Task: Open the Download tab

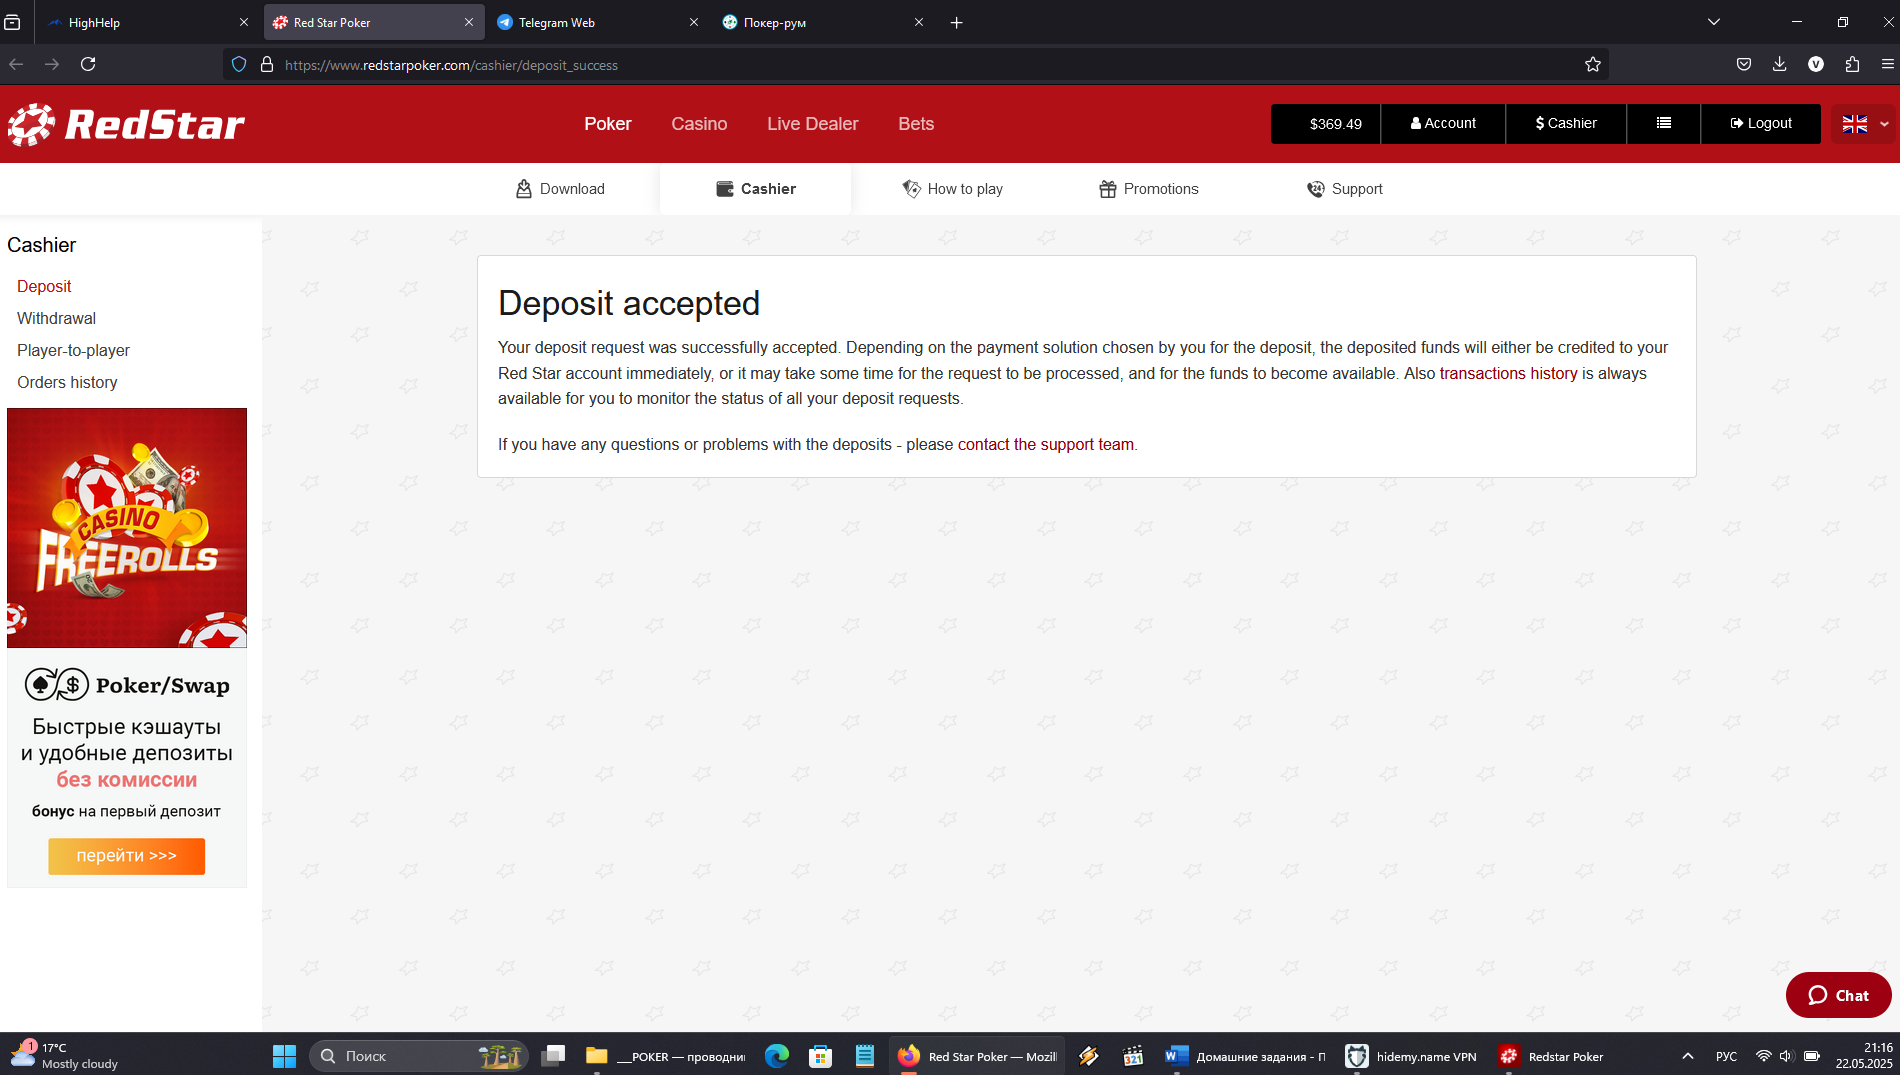Action: [x=560, y=189]
